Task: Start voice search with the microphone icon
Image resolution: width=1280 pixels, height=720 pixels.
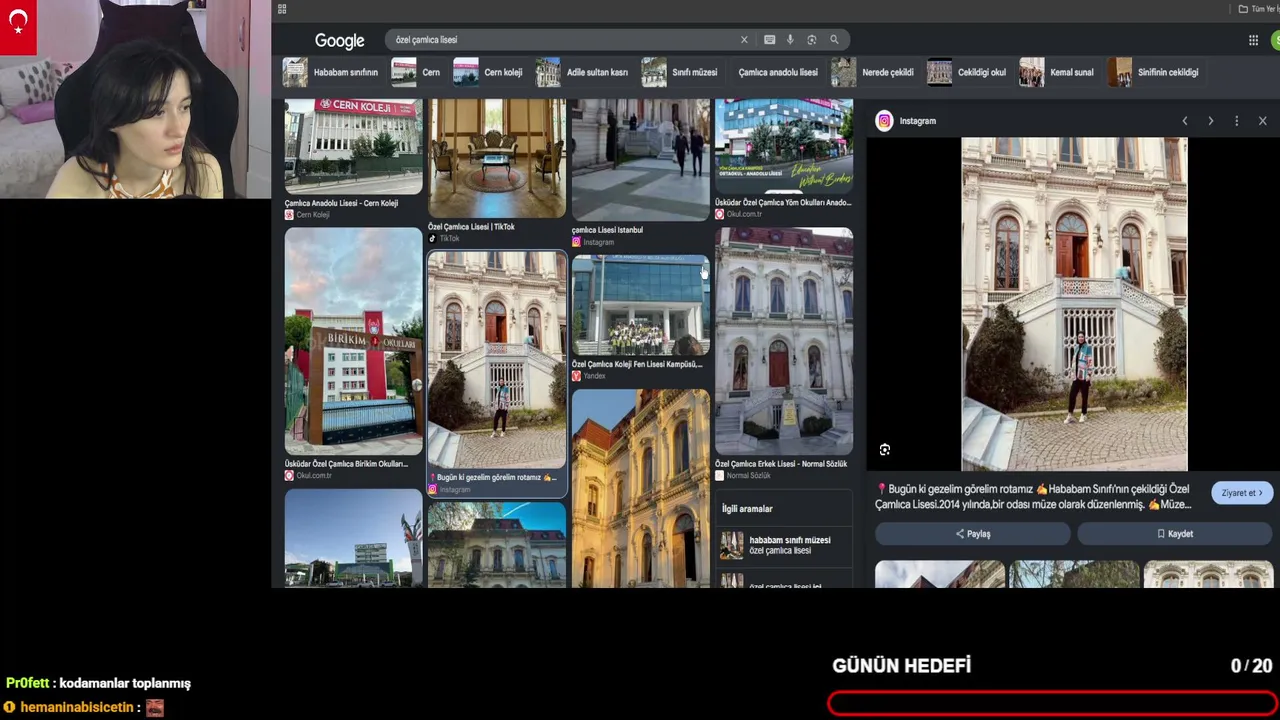Action: click(790, 40)
